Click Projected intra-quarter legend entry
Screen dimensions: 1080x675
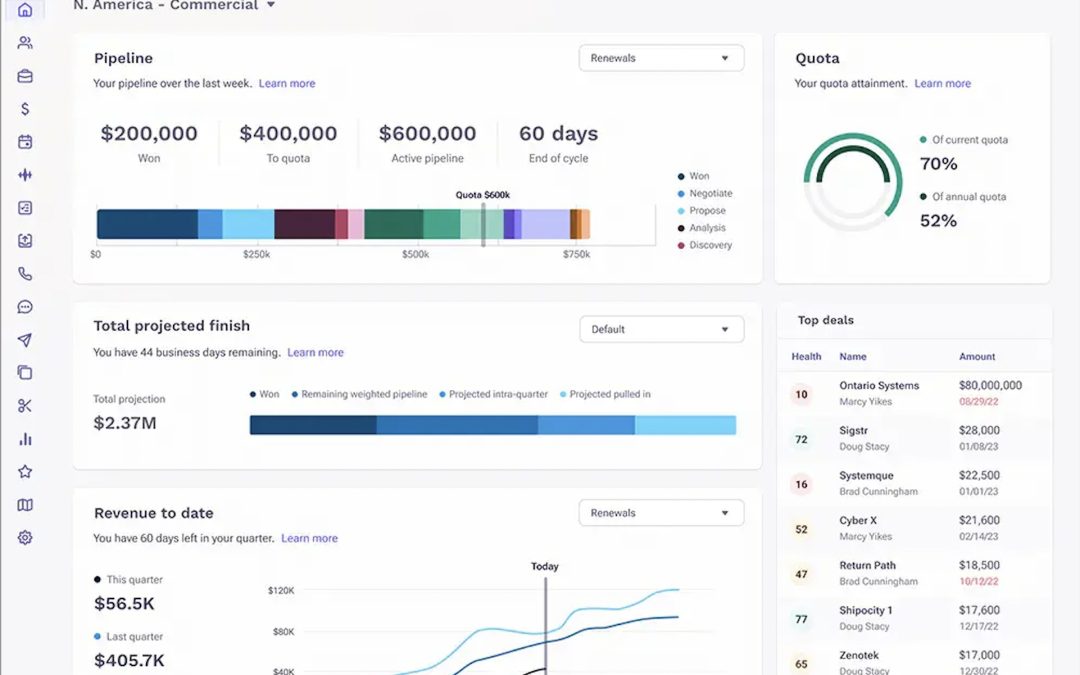pos(494,395)
